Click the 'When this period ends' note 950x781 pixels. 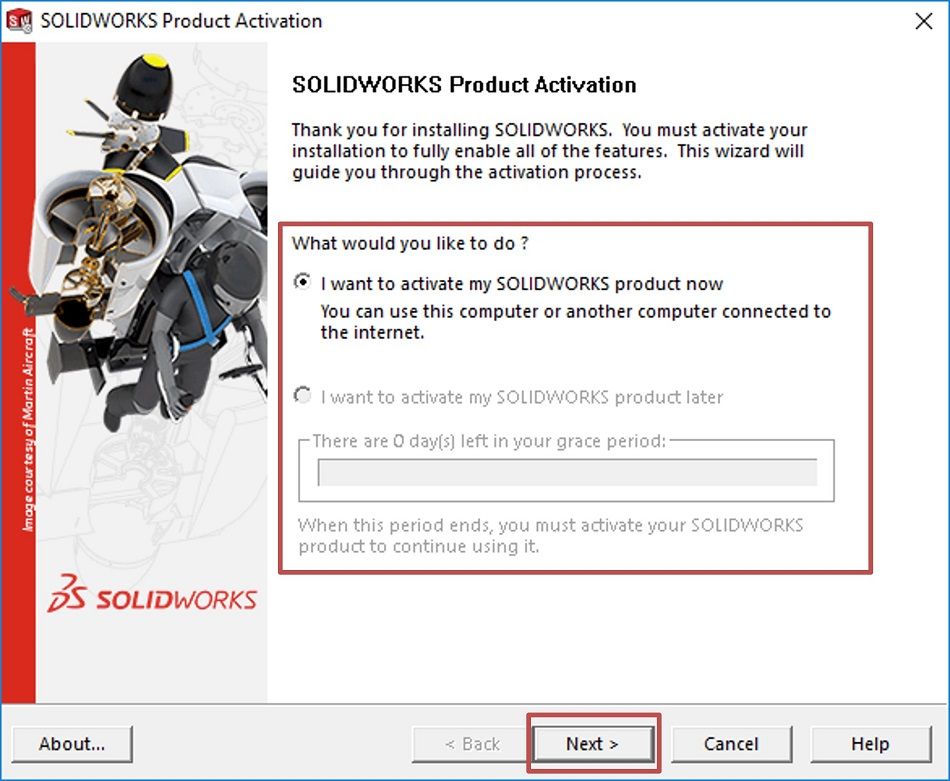click(x=550, y=536)
